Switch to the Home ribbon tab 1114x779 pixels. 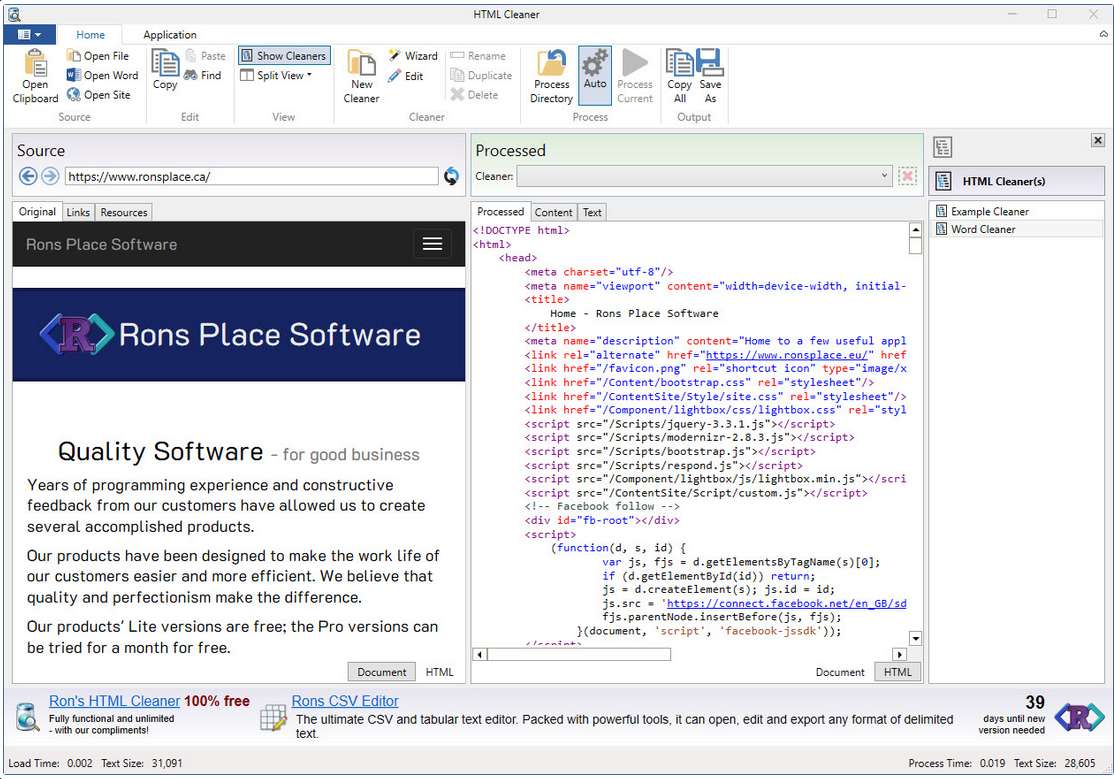pyautogui.click(x=90, y=35)
